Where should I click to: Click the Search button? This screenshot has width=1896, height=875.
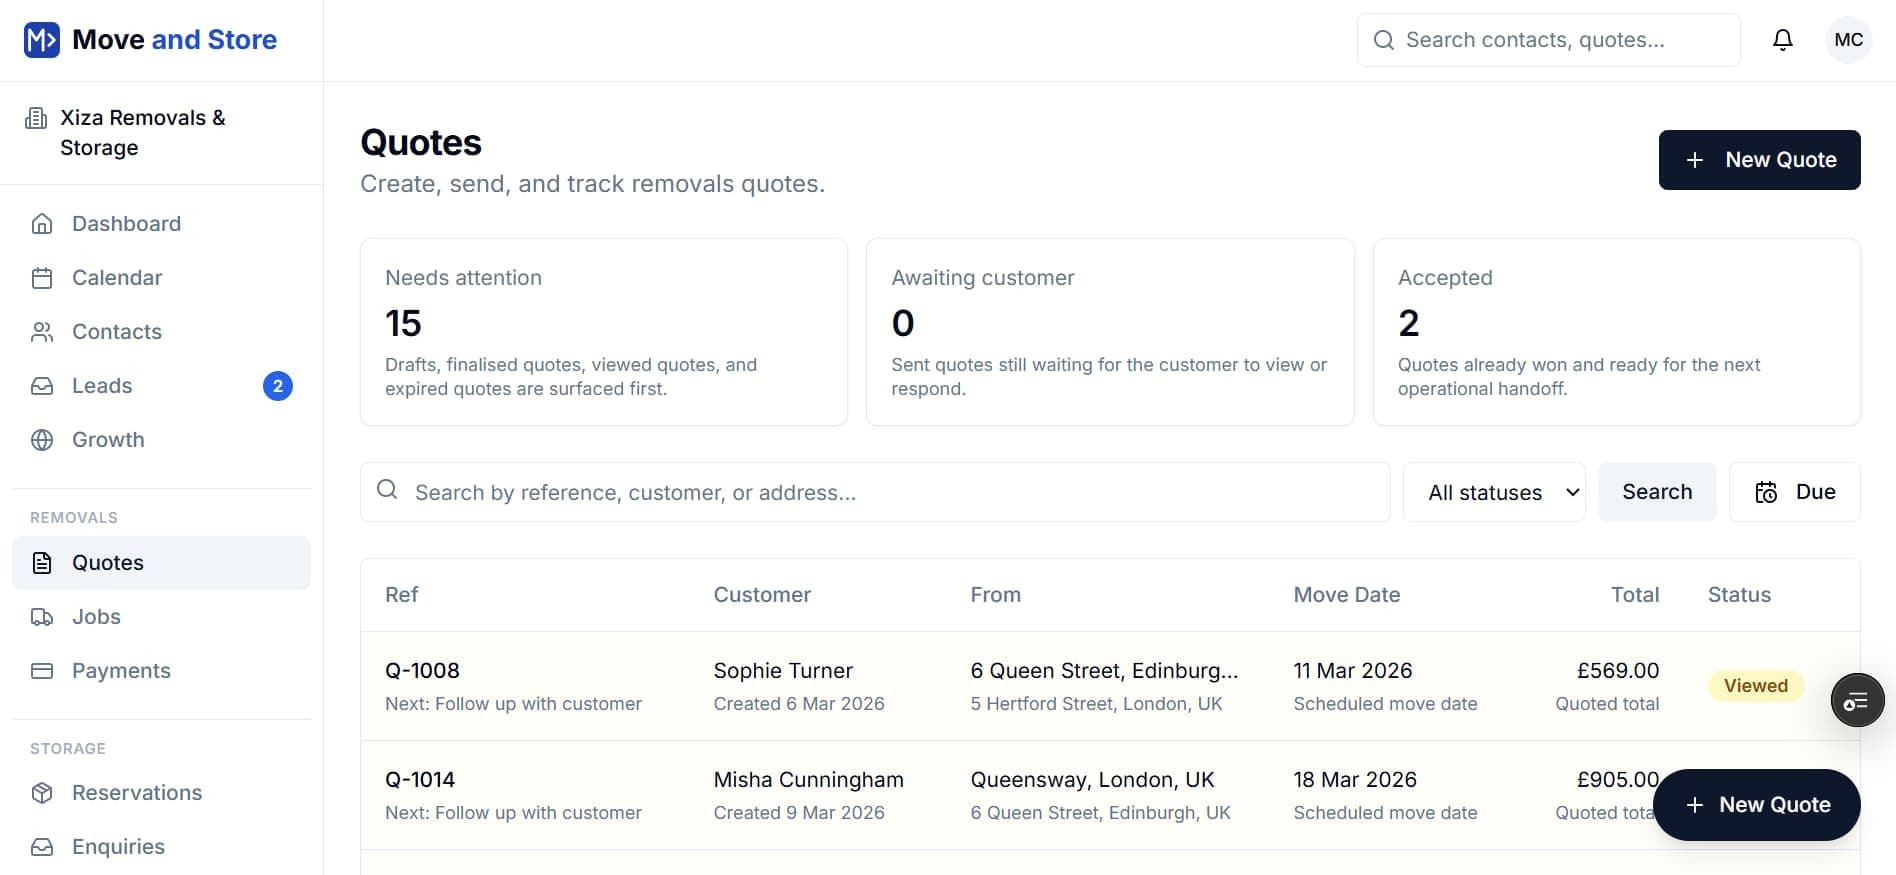(x=1657, y=492)
